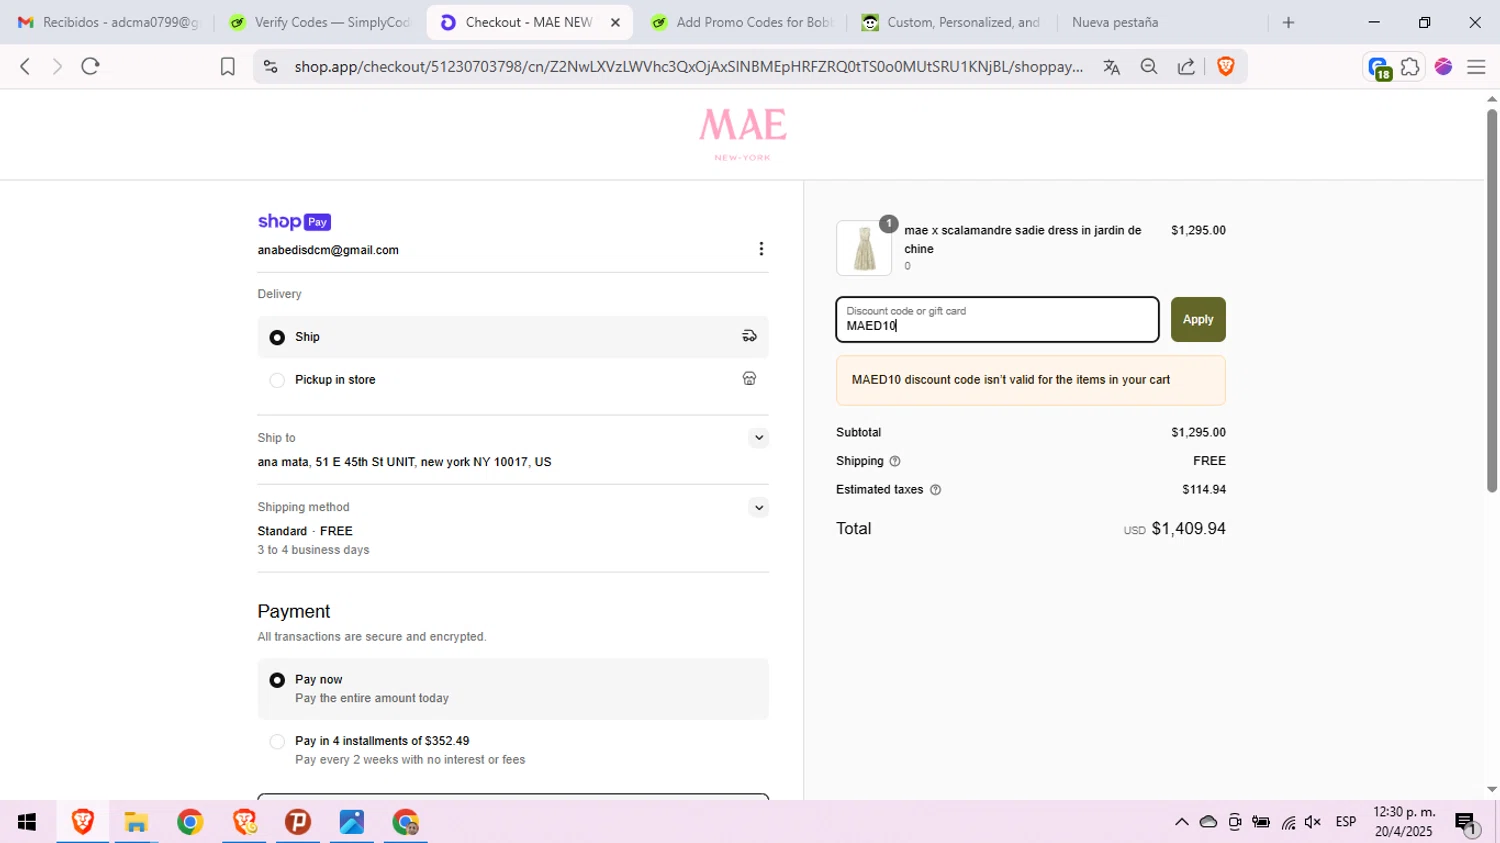Select Pay in 4 installments option

click(x=513, y=750)
